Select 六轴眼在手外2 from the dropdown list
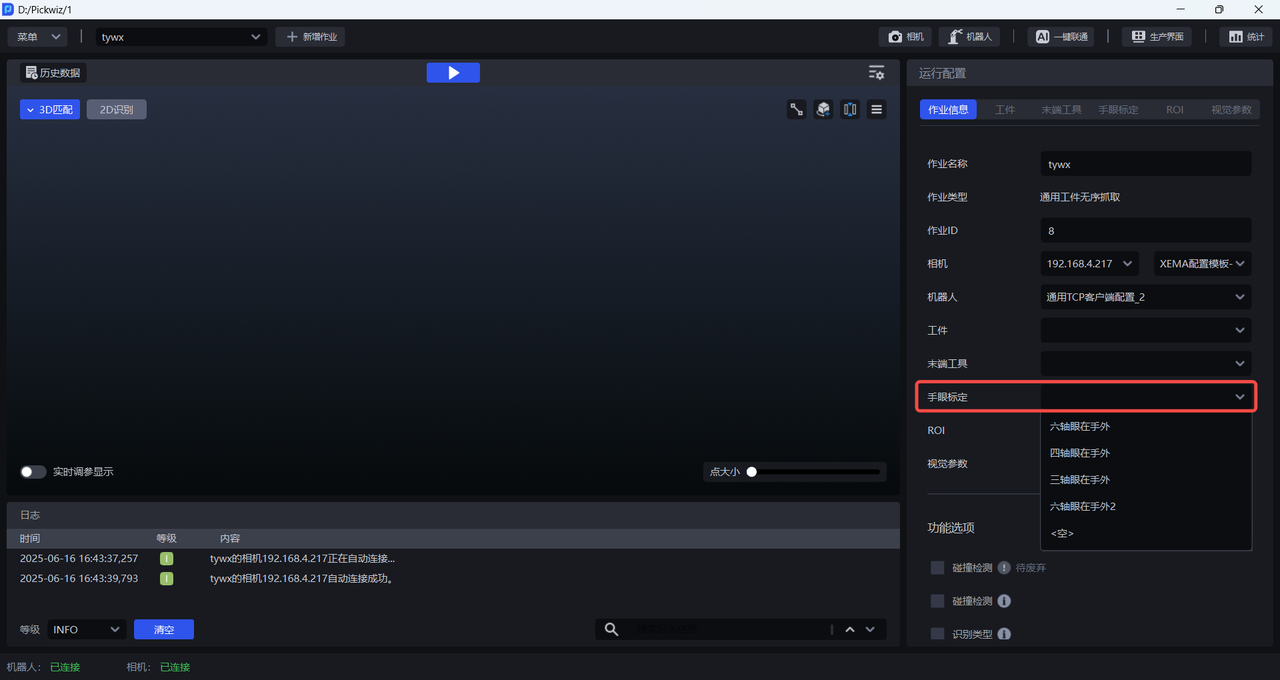 pyautogui.click(x=1082, y=506)
